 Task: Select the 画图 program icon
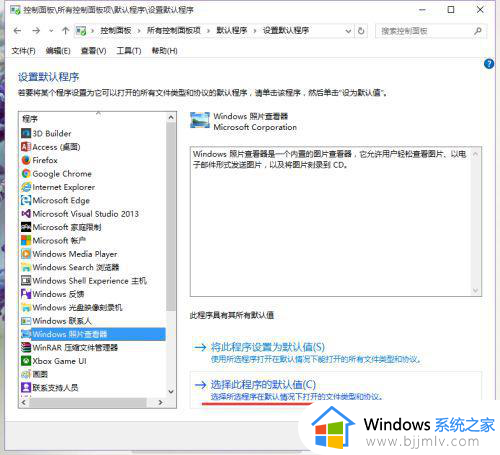coord(26,374)
